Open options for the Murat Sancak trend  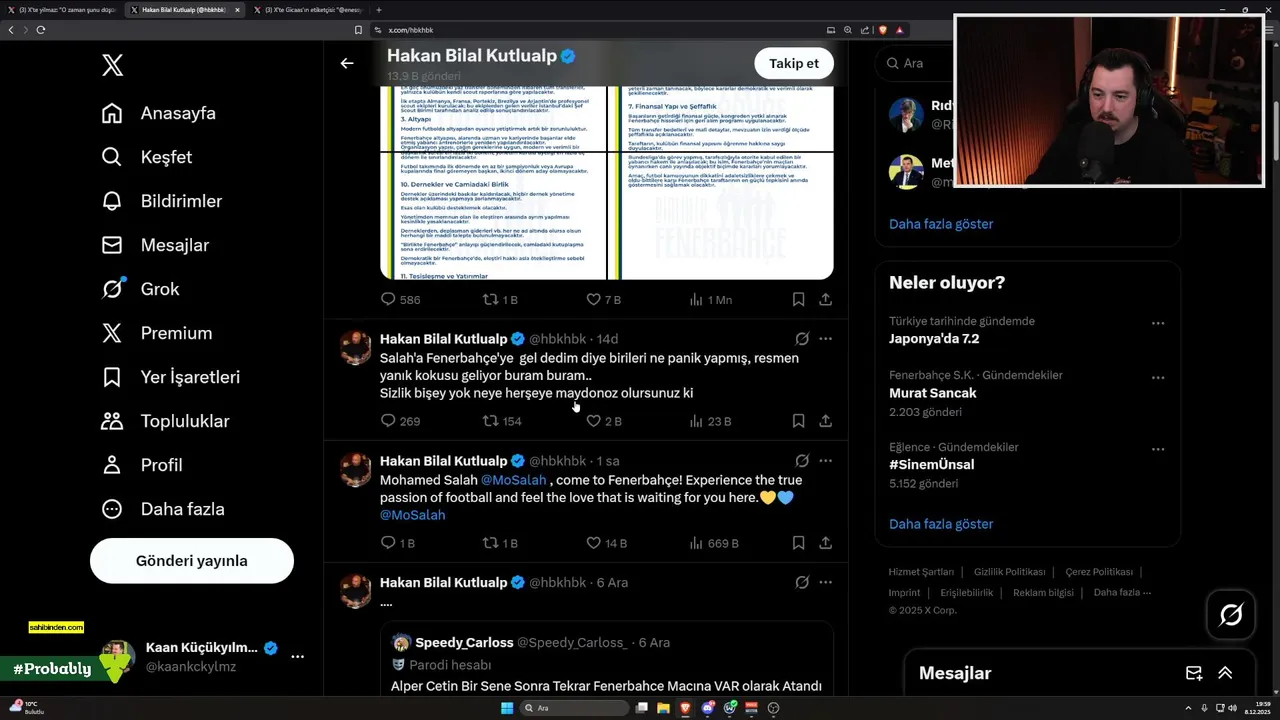click(x=1158, y=377)
